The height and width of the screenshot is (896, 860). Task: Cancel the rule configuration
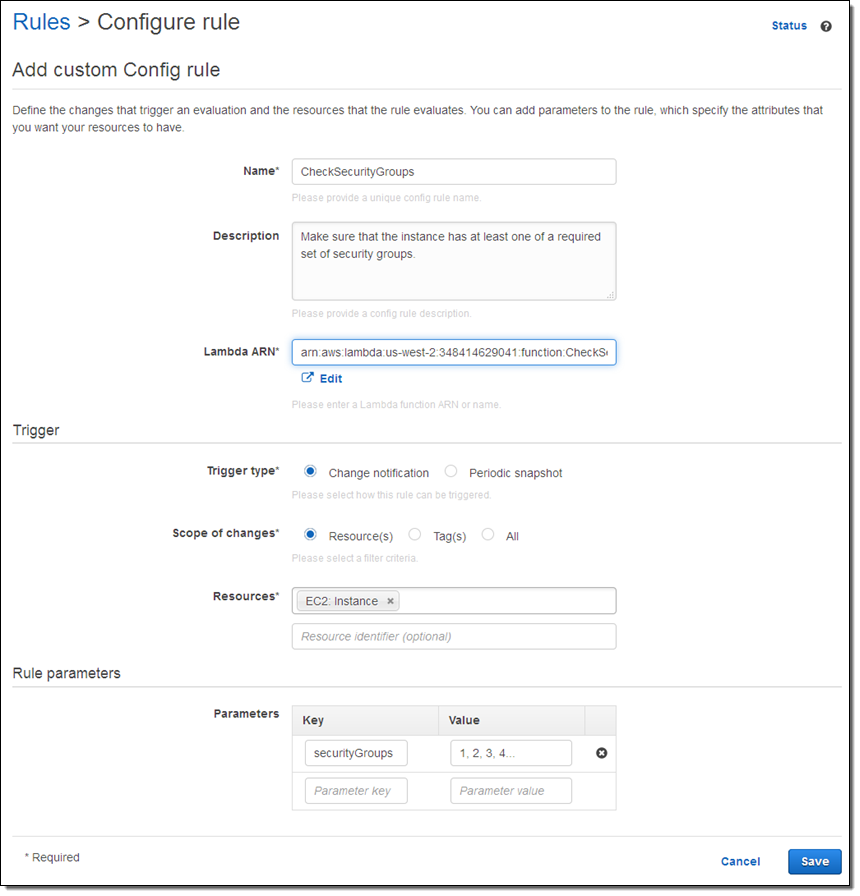tap(740, 861)
